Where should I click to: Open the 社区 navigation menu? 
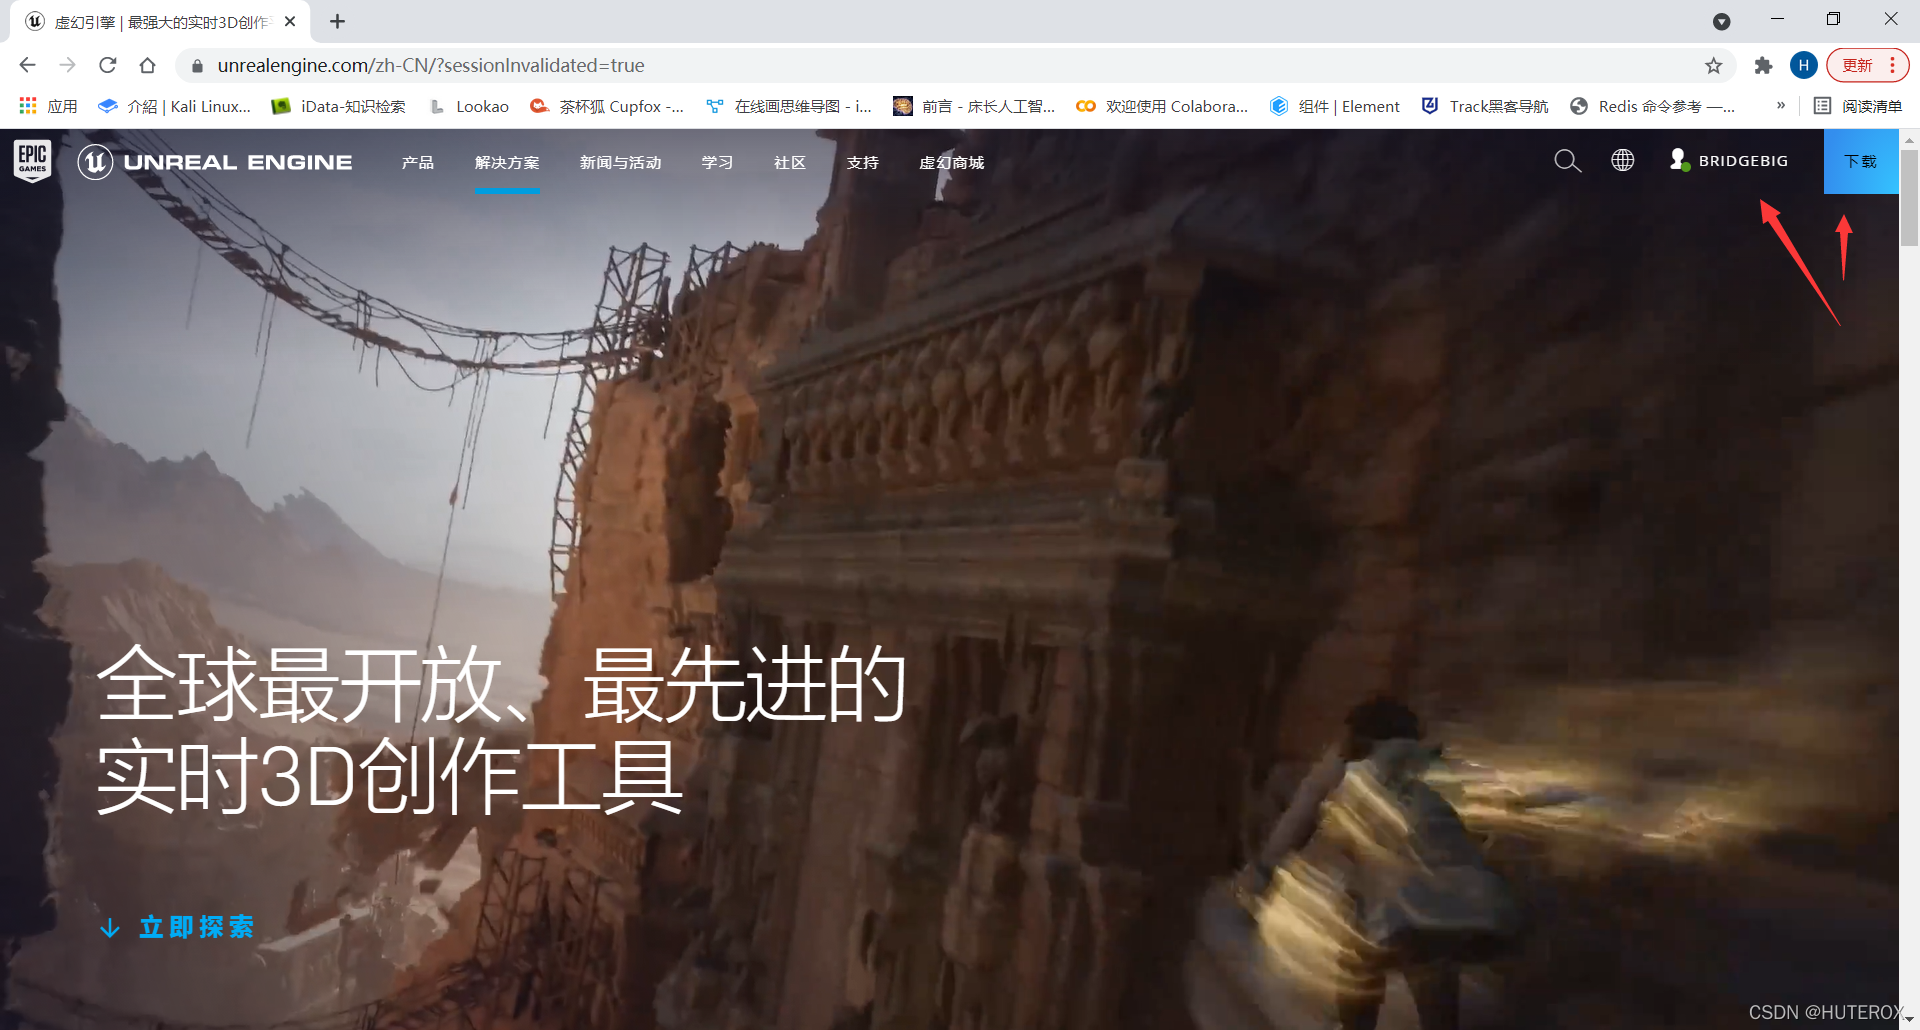789,162
